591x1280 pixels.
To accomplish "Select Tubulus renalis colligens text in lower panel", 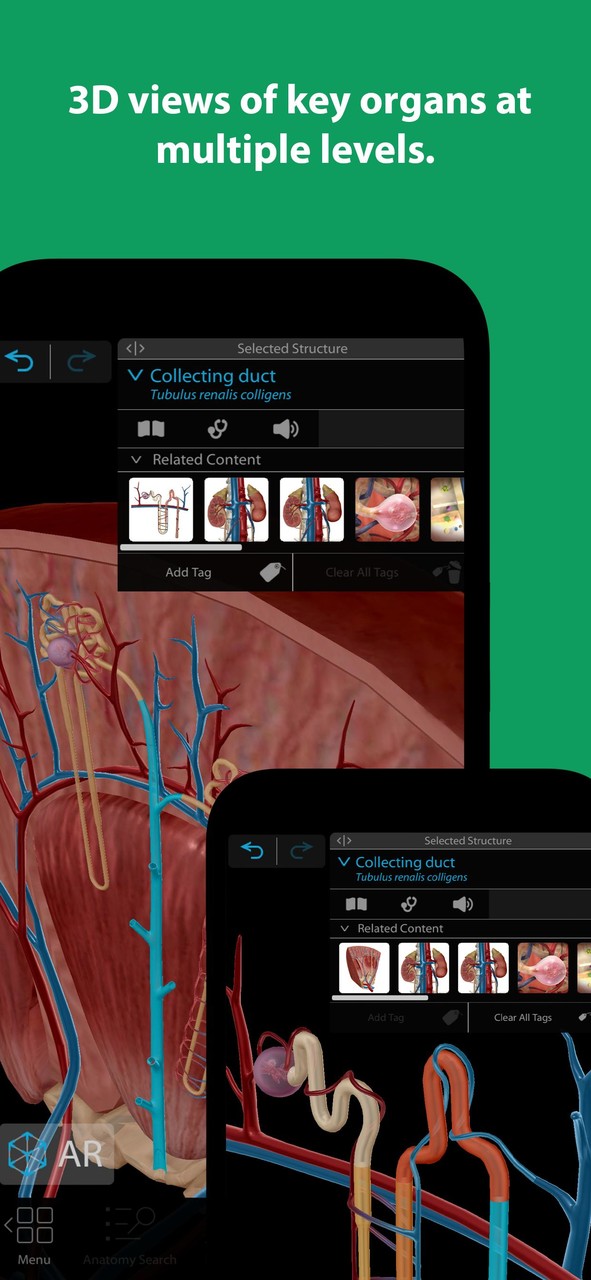I will [411, 877].
